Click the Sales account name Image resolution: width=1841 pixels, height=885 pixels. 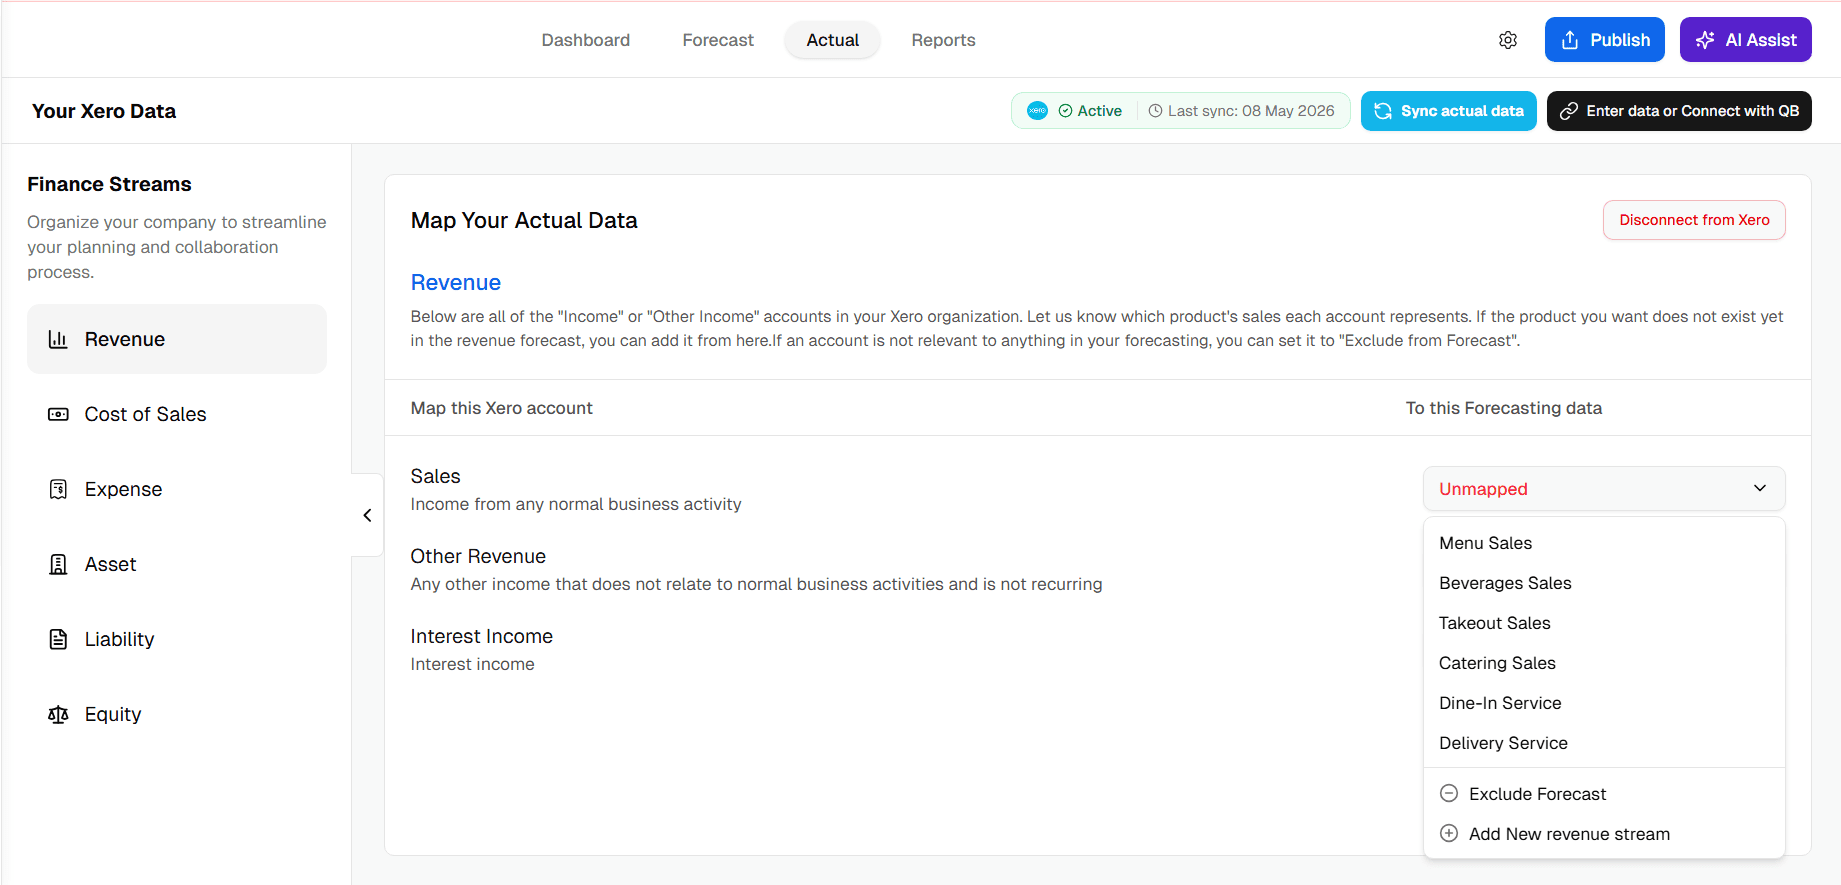[436, 476]
